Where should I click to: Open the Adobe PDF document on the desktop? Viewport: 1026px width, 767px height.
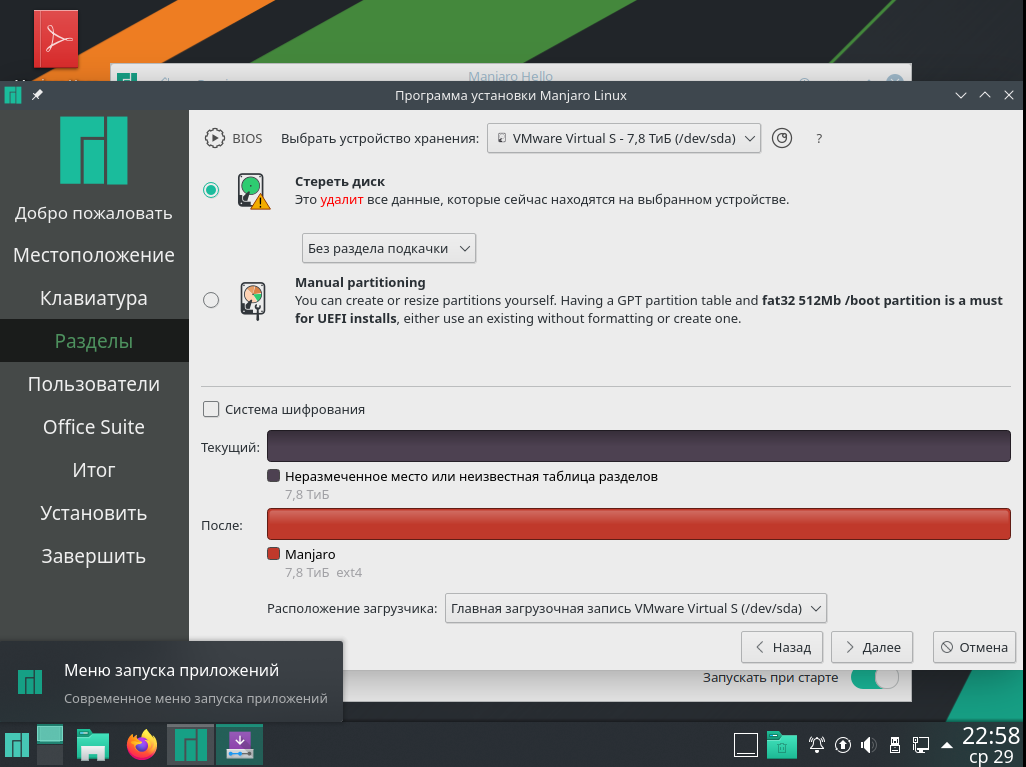(56, 39)
